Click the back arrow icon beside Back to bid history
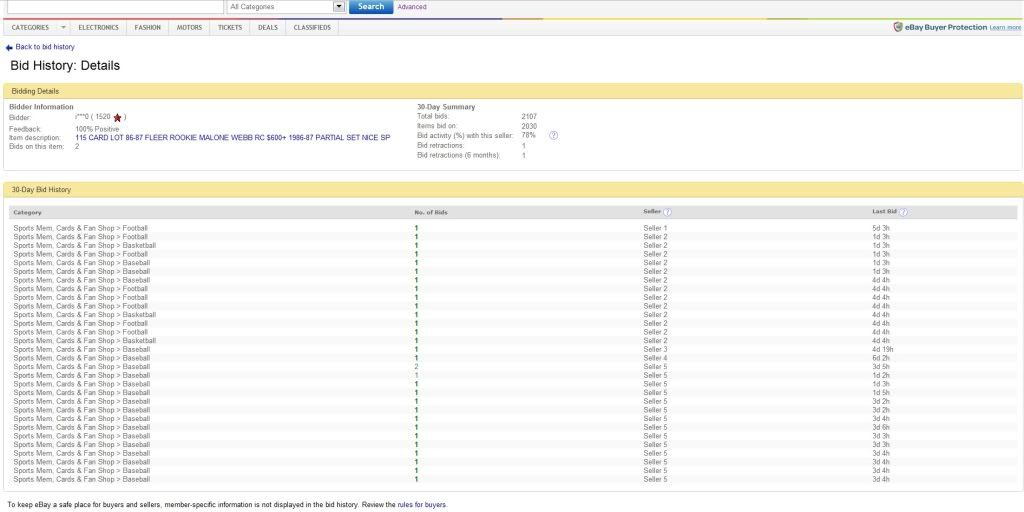The image size is (1024, 512). pos(9,47)
